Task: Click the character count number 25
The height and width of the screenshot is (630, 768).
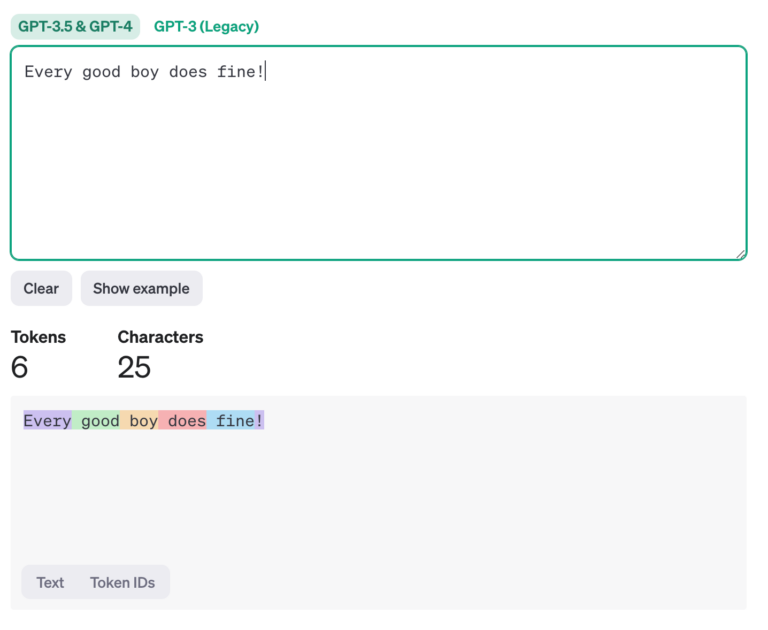Action: click(x=134, y=367)
